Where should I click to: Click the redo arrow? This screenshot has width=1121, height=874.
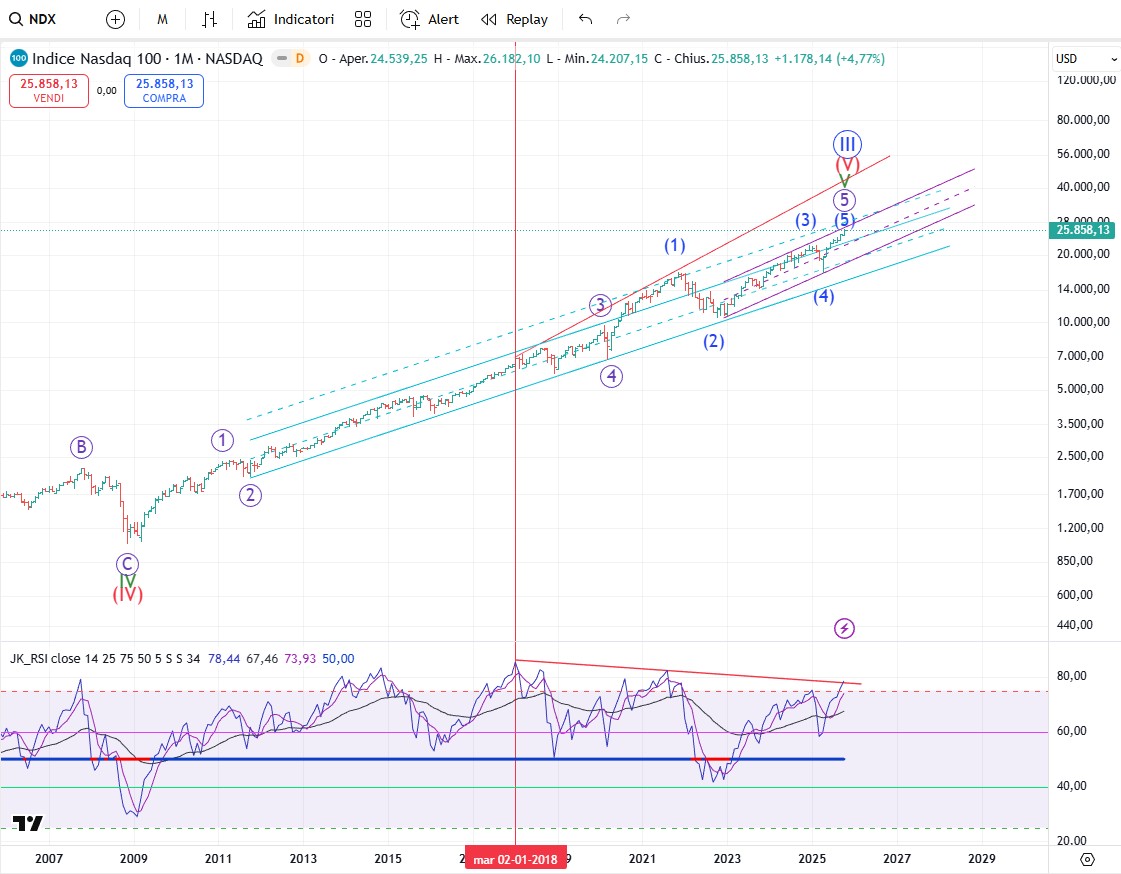coord(623,19)
